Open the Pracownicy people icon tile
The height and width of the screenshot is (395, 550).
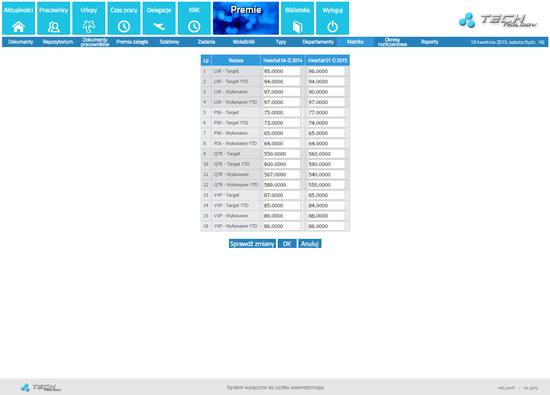54,18
